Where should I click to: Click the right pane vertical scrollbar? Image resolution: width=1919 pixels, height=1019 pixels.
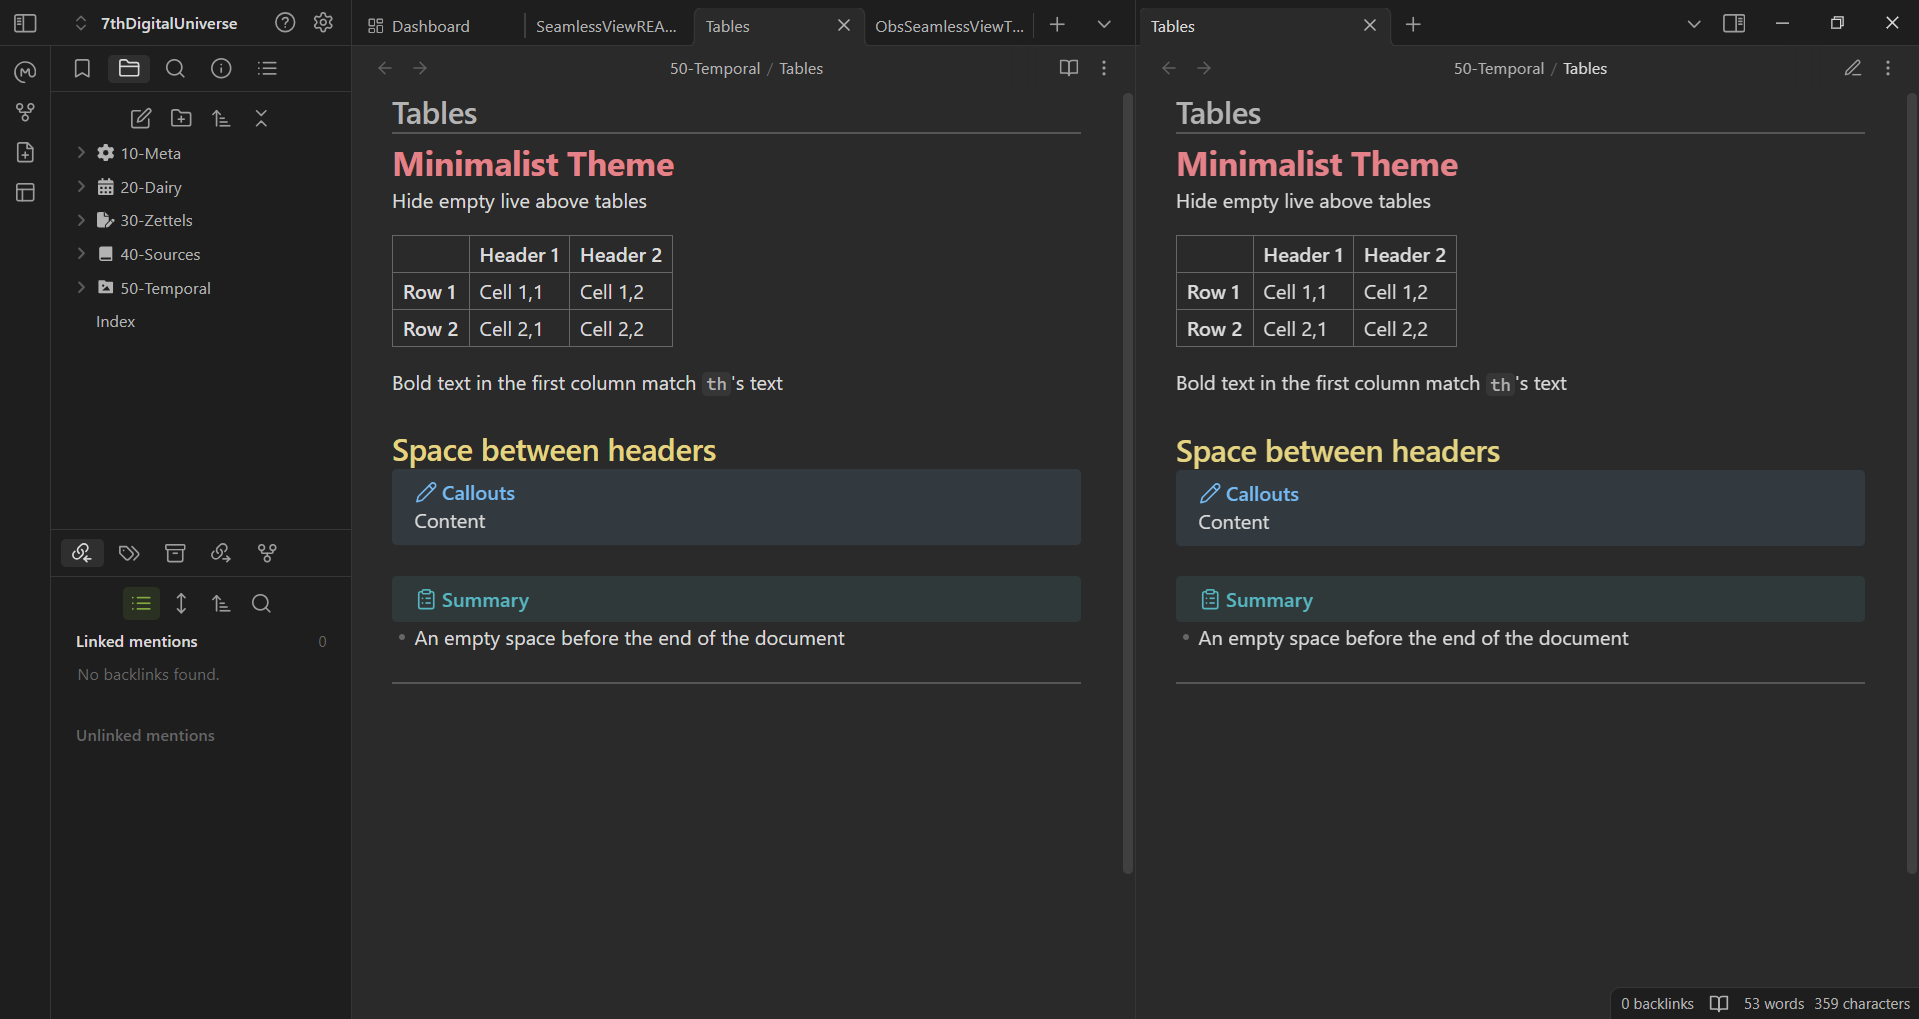(x=1912, y=484)
